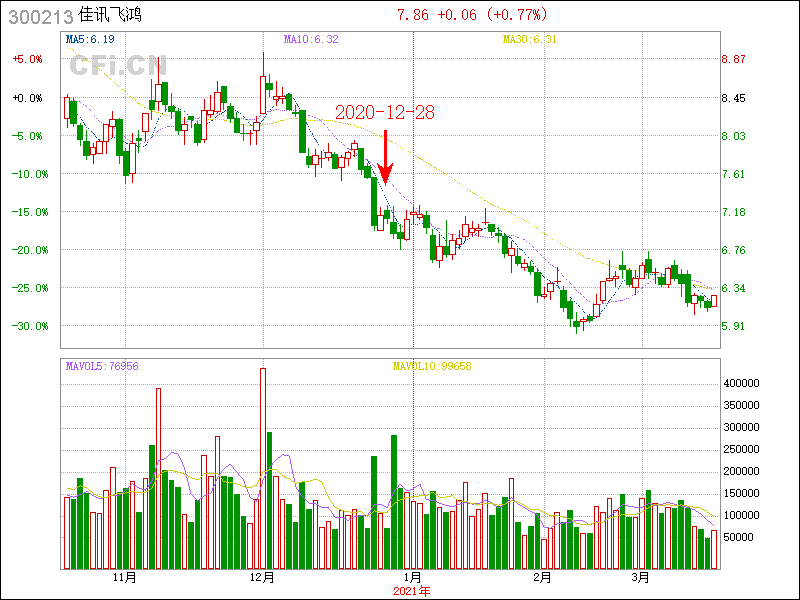Click the 6.76 price axis label
The image size is (800, 600).
[x=733, y=250]
